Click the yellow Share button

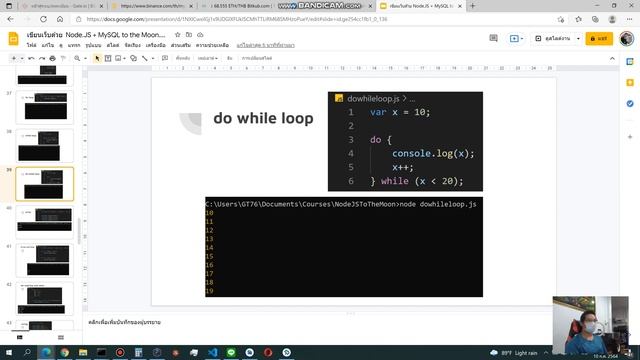click(x=599, y=38)
